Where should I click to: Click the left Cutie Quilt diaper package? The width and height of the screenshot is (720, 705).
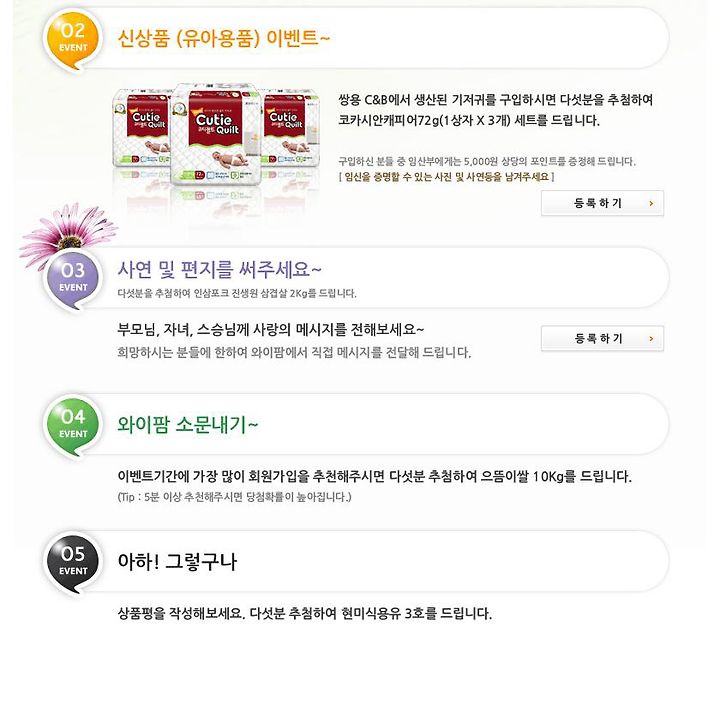[141, 129]
